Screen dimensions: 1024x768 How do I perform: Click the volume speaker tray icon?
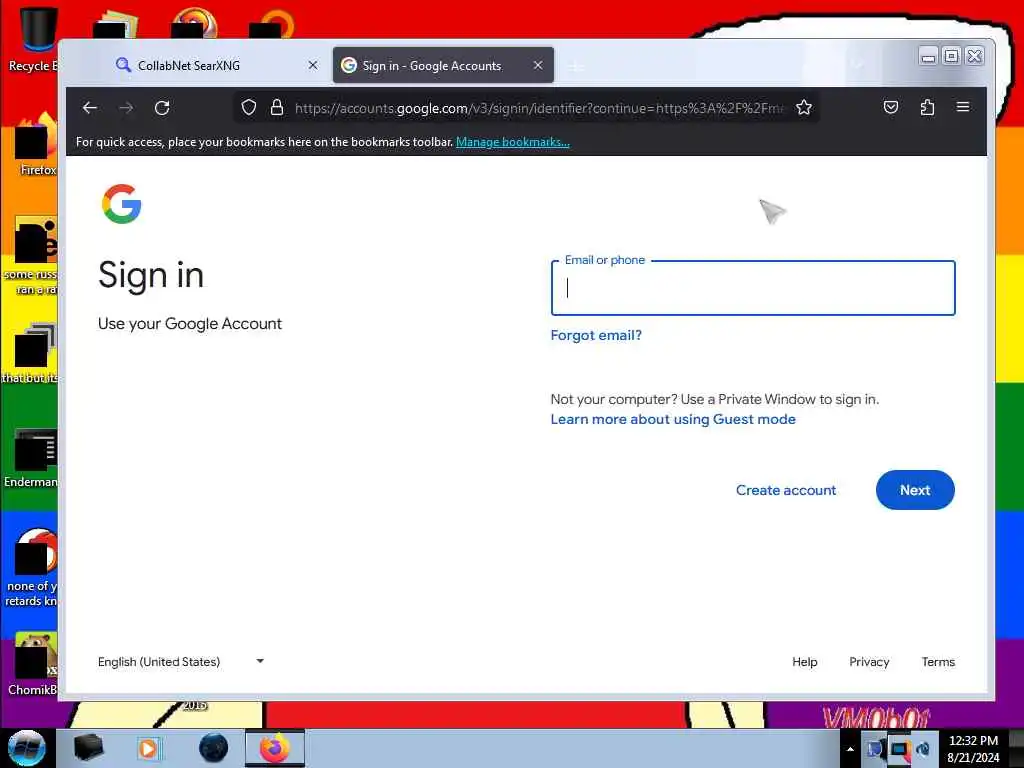(x=924, y=749)
